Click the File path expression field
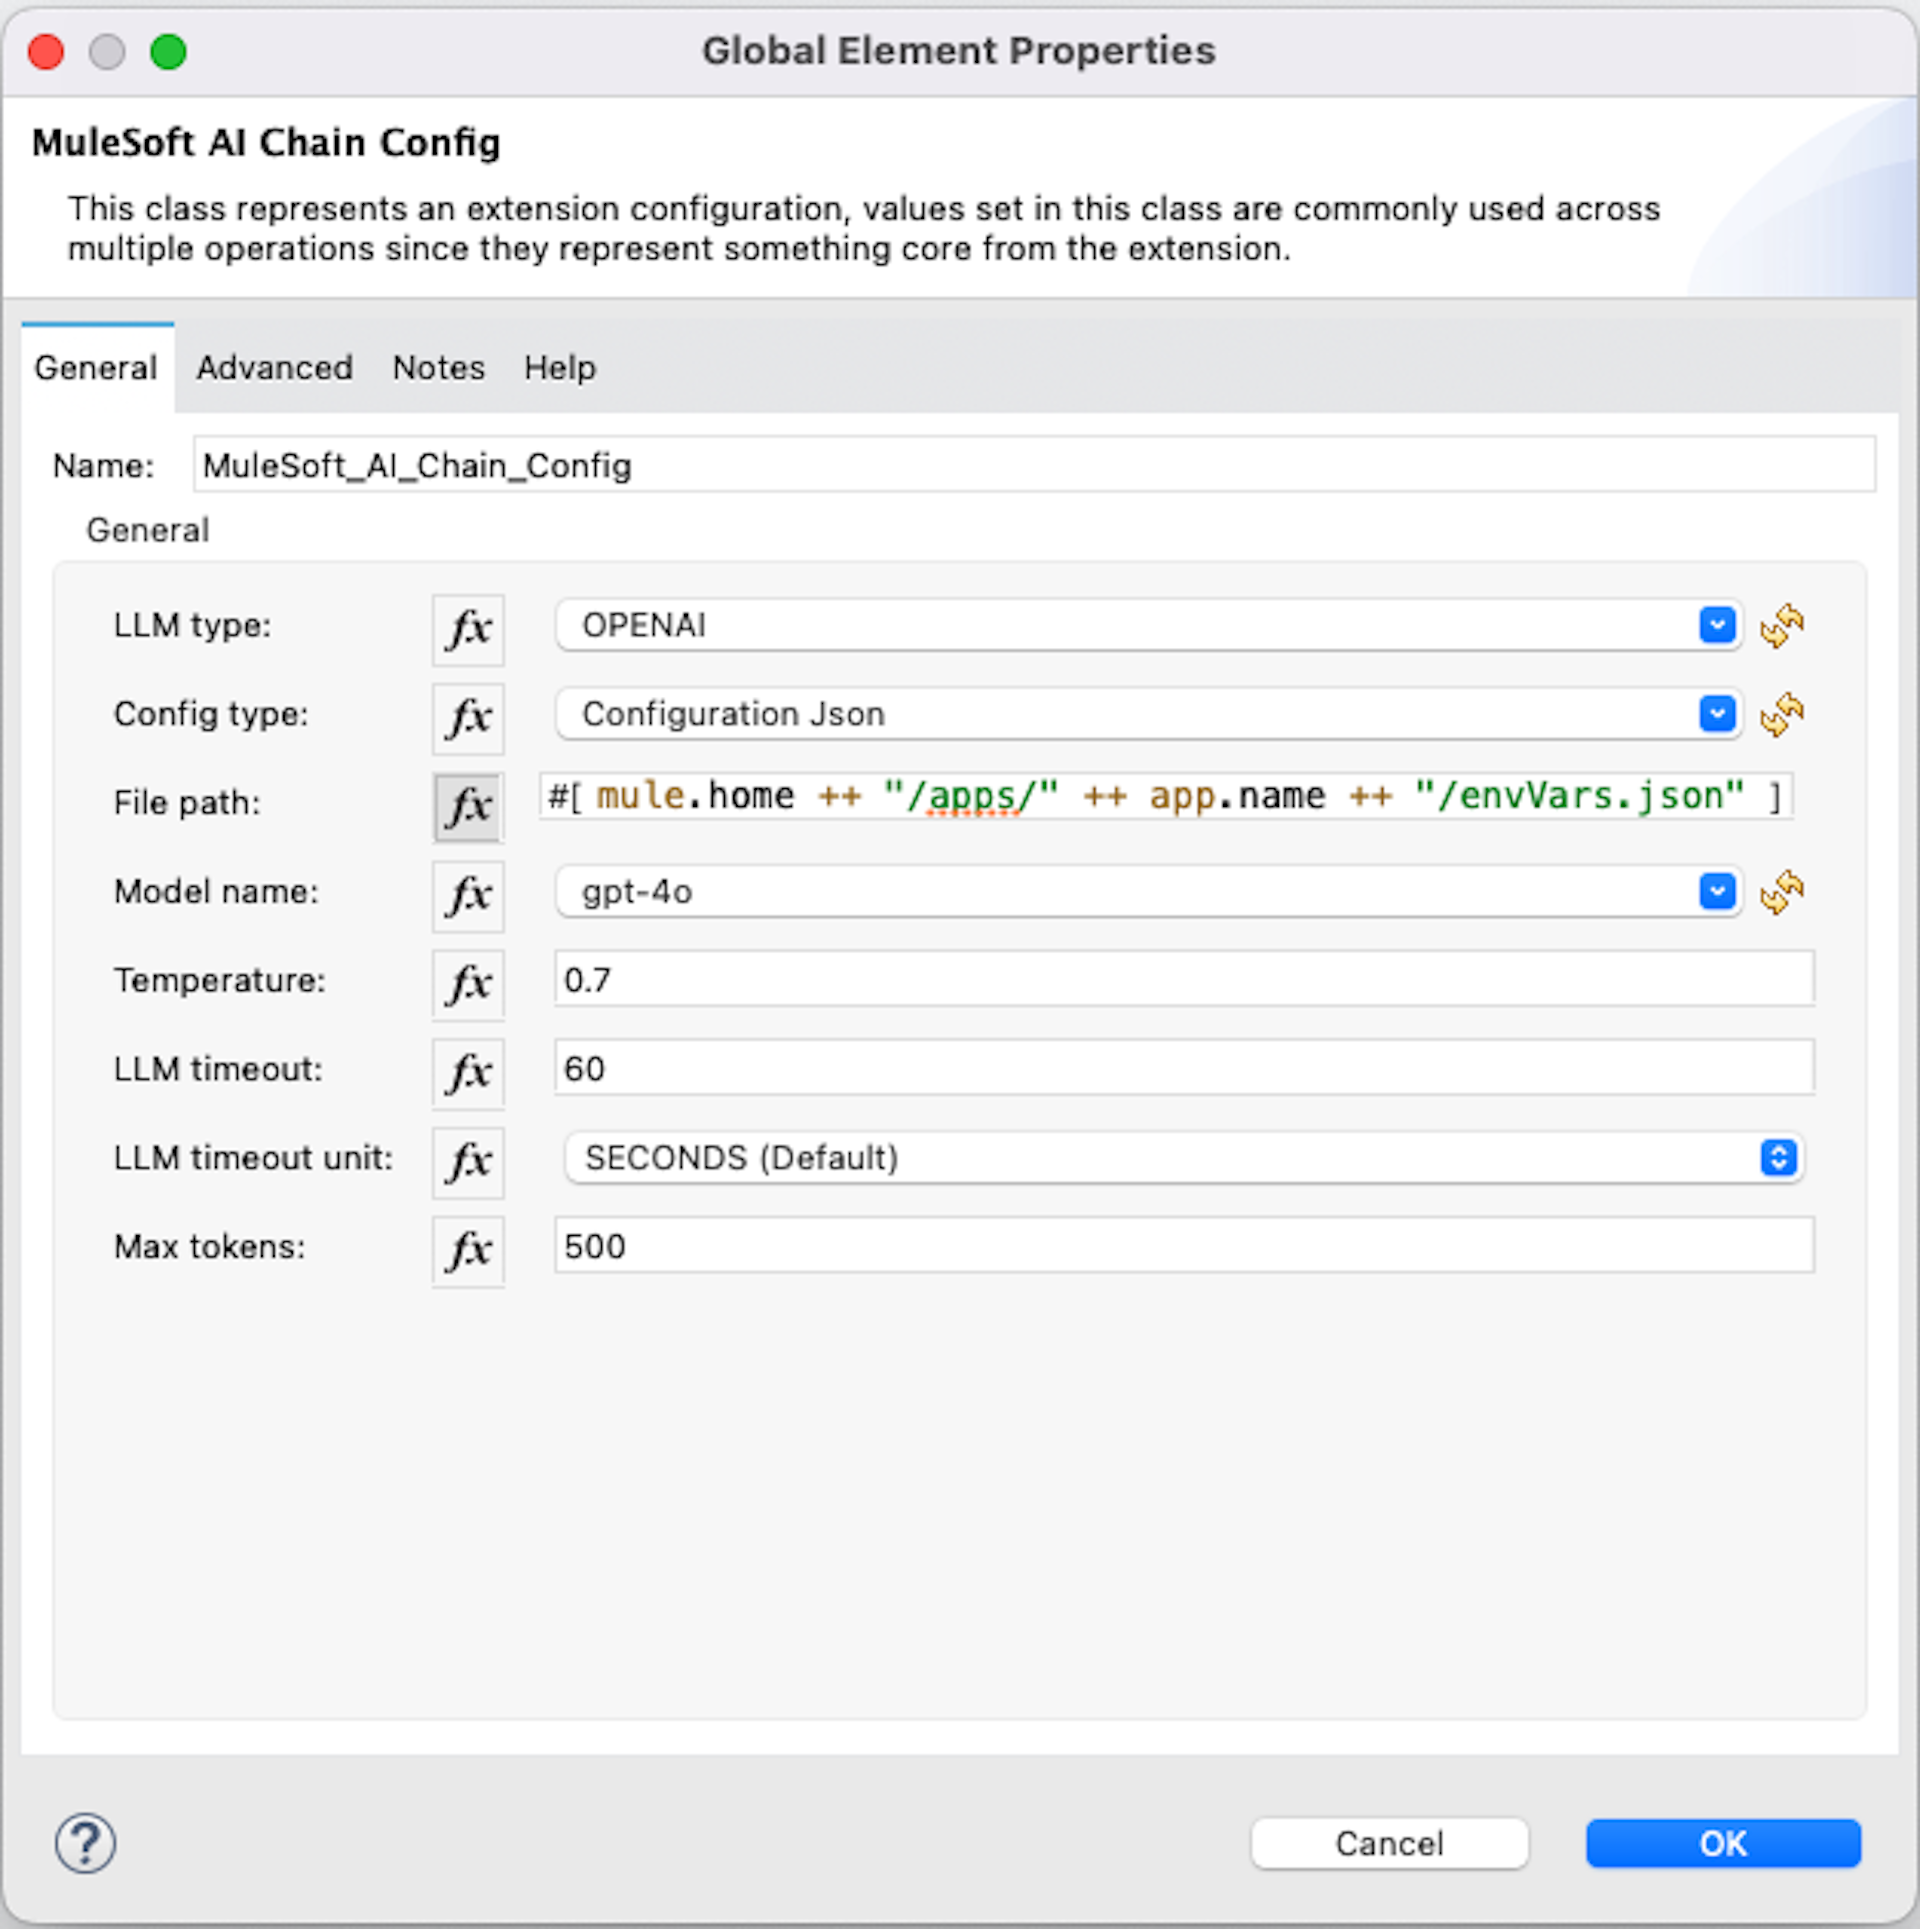Screen dimensions: 1920x1929 point(1166,797)
